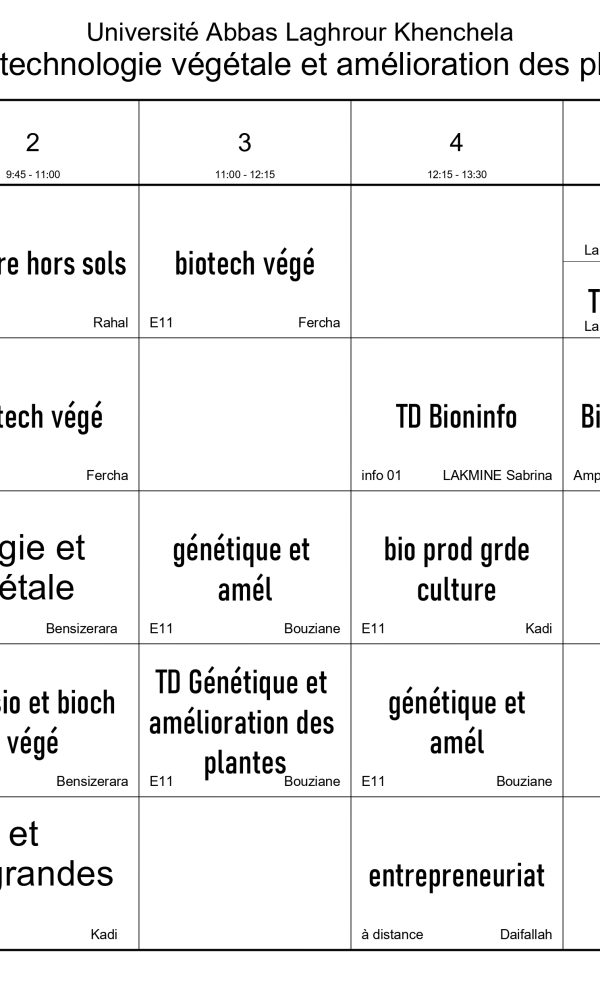Click the 12:15 - 13:30 time label
600x1000 pixels.
(457, 174)
